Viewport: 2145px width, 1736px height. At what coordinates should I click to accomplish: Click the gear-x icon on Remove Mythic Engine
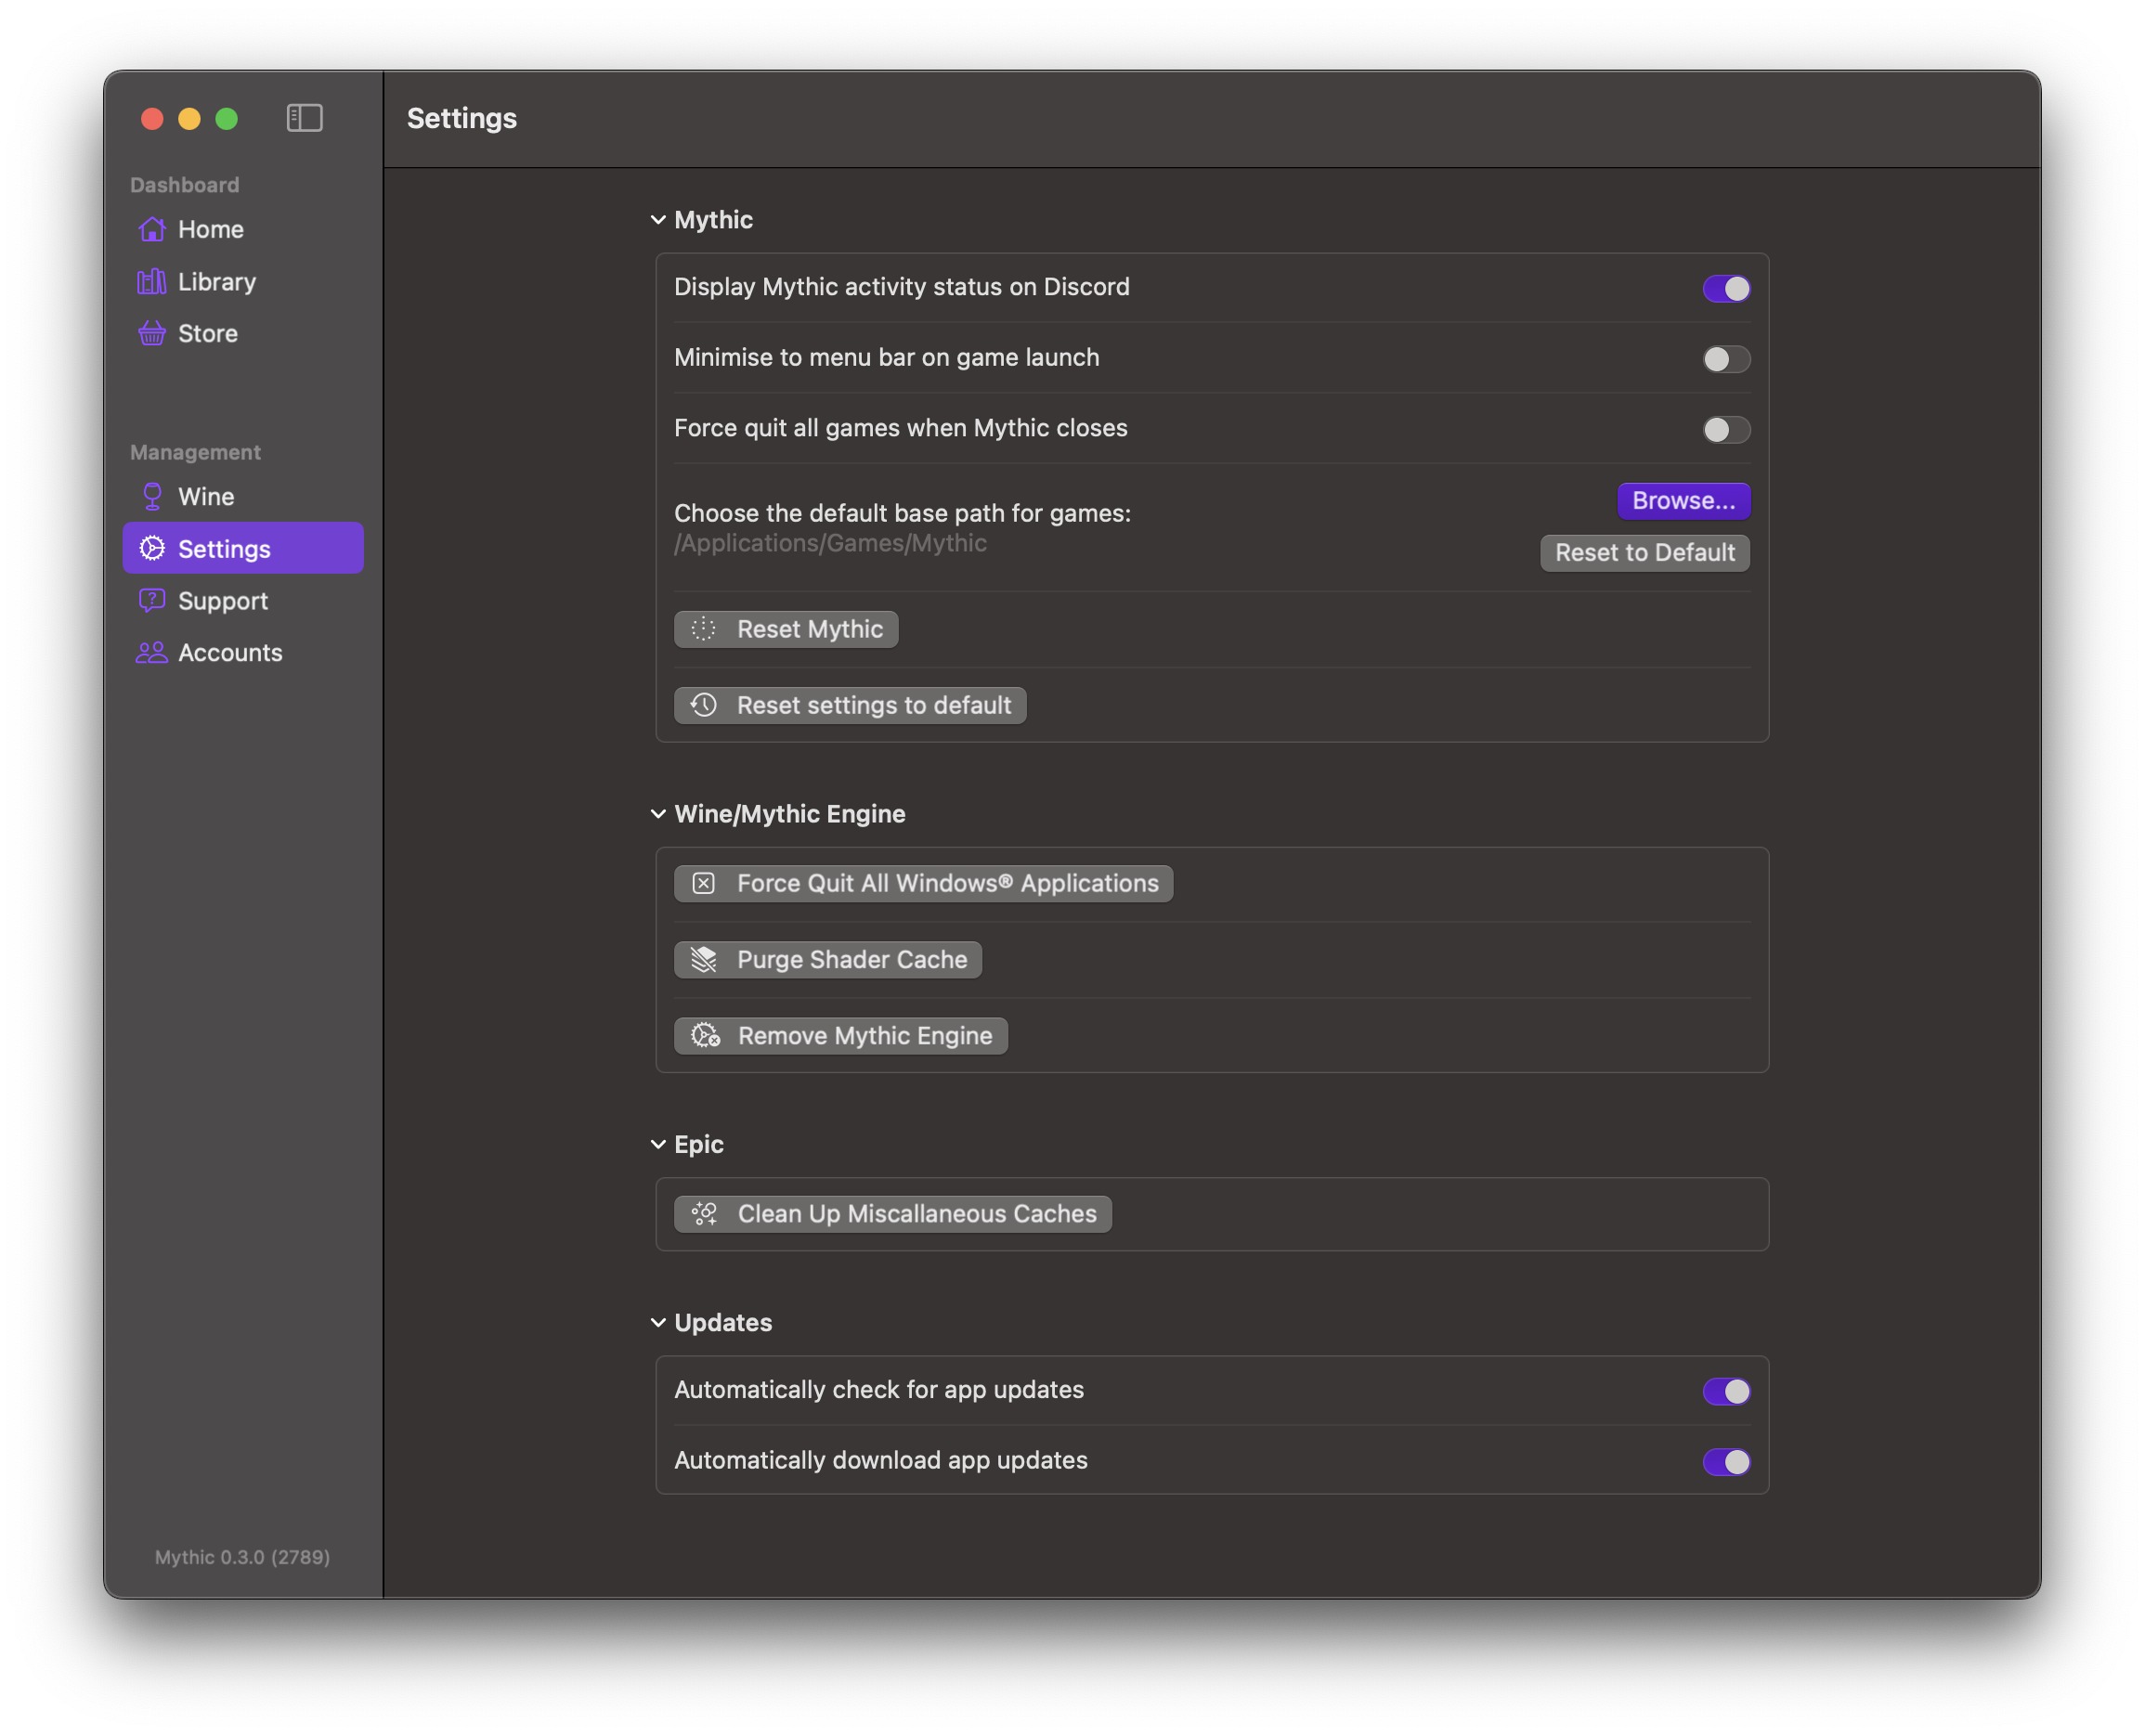[705, 1035]
